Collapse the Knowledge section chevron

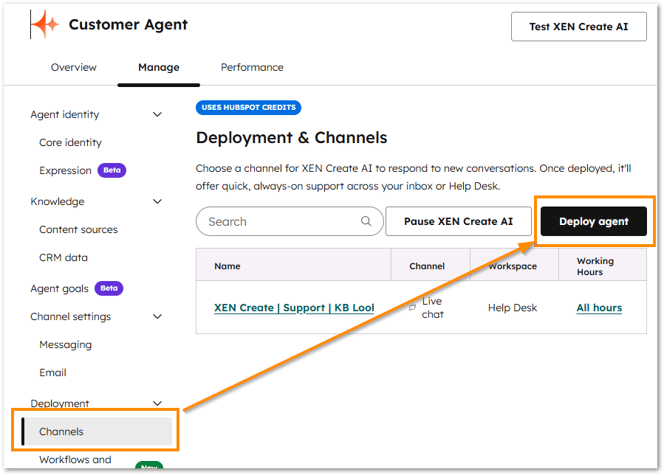coord(157,202)
